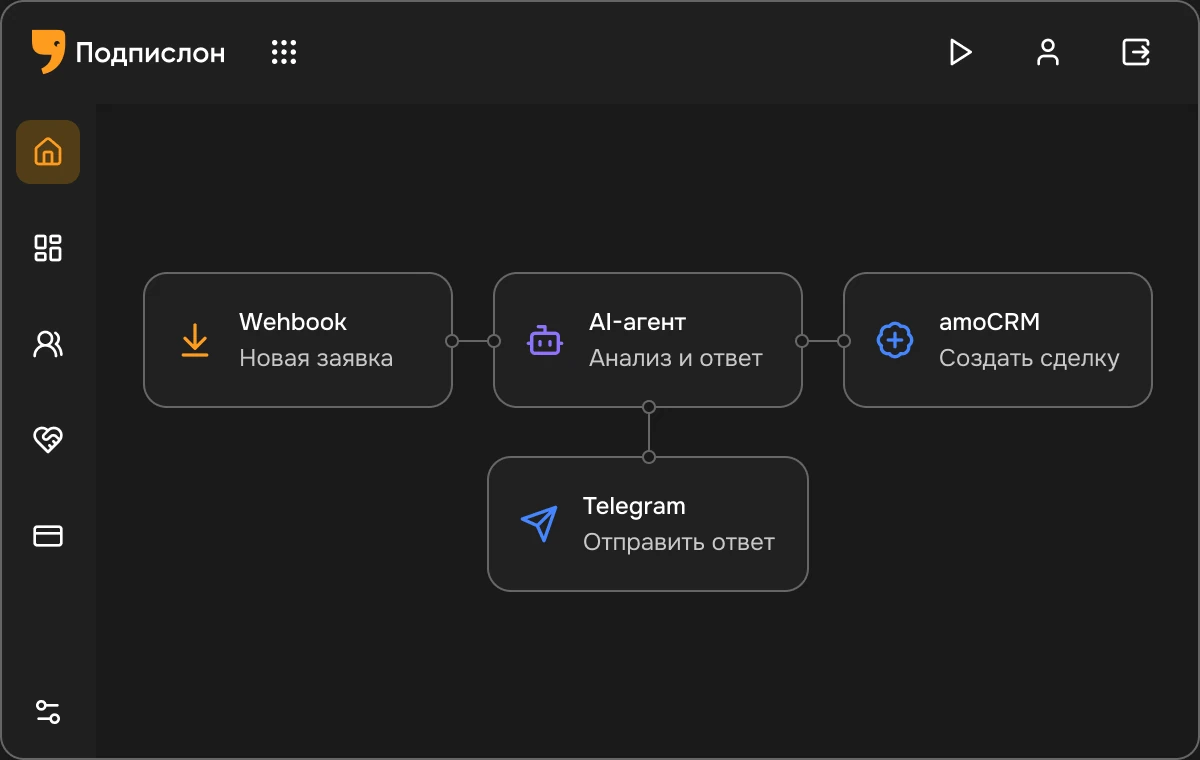This screenshot has width=1200, height=760.
Task: Click the purple robot icon in AI-агент node
Action: pos(544,340)
